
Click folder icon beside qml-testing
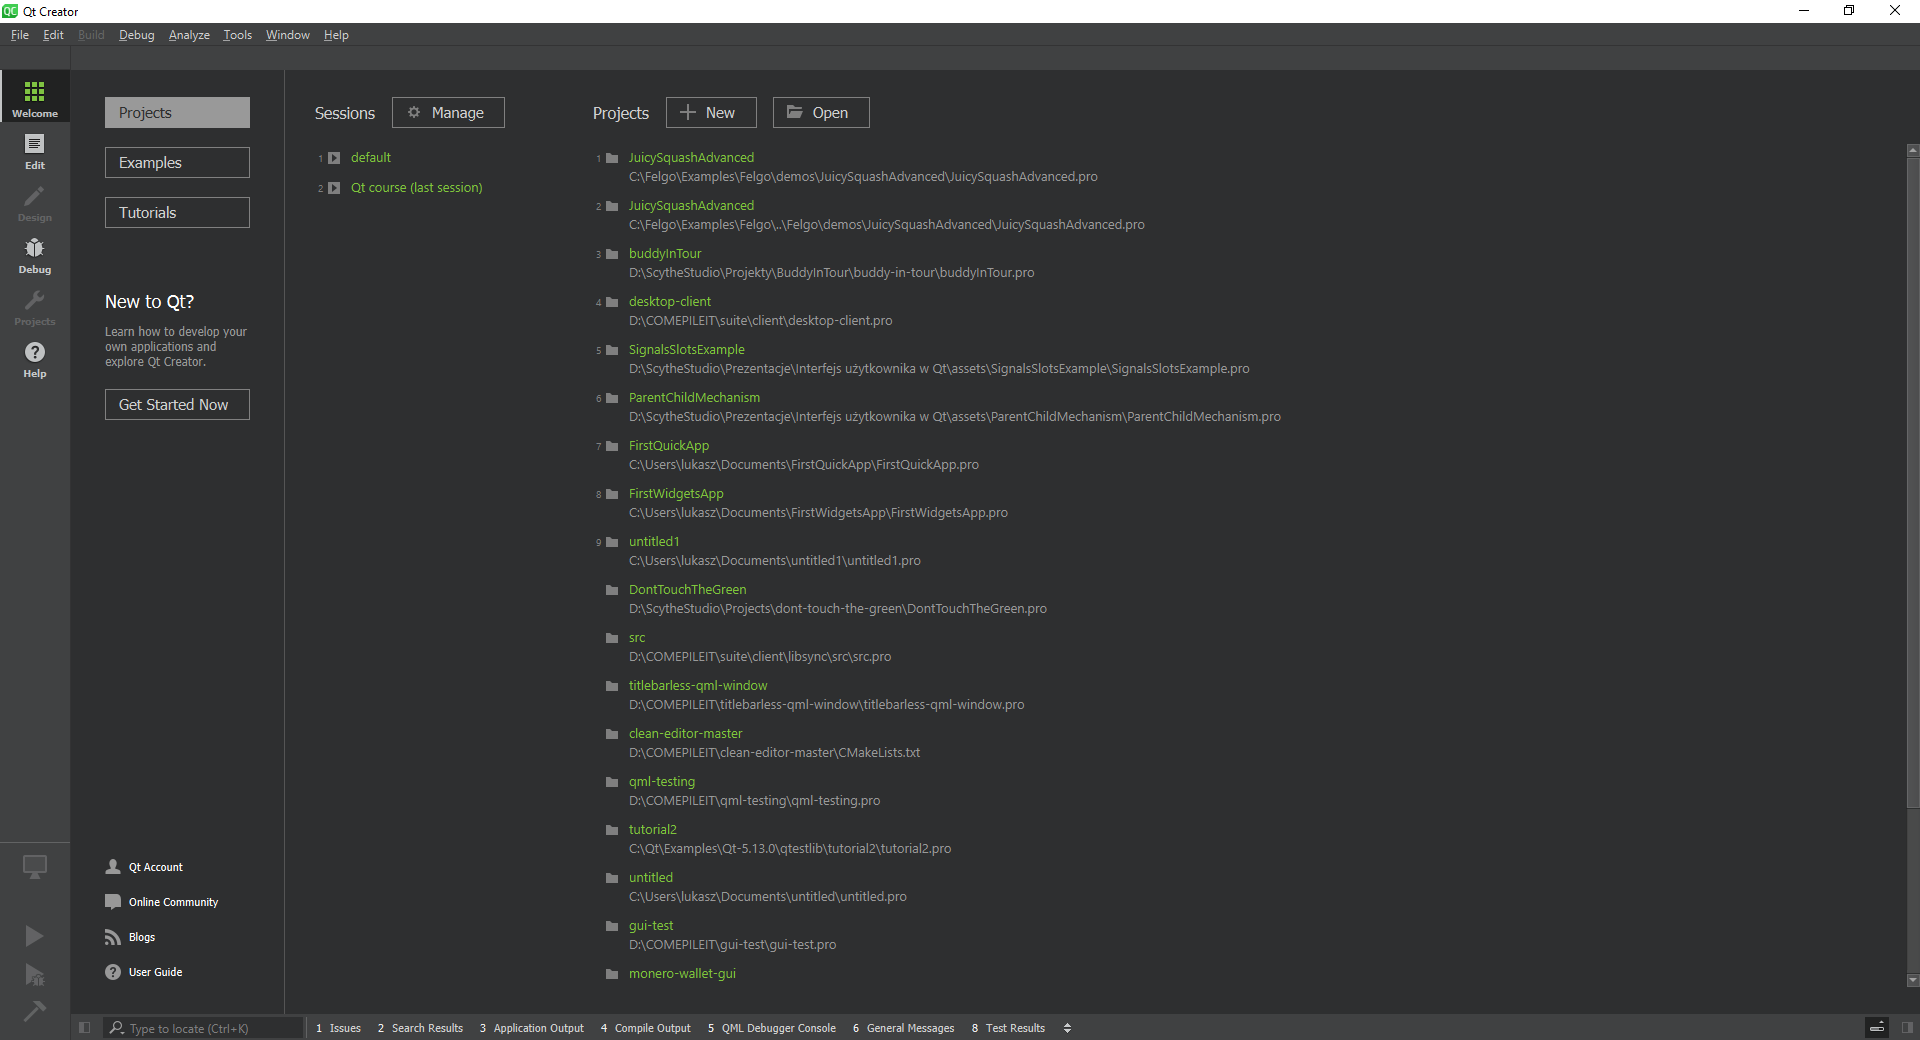click(x=612, y=782)
